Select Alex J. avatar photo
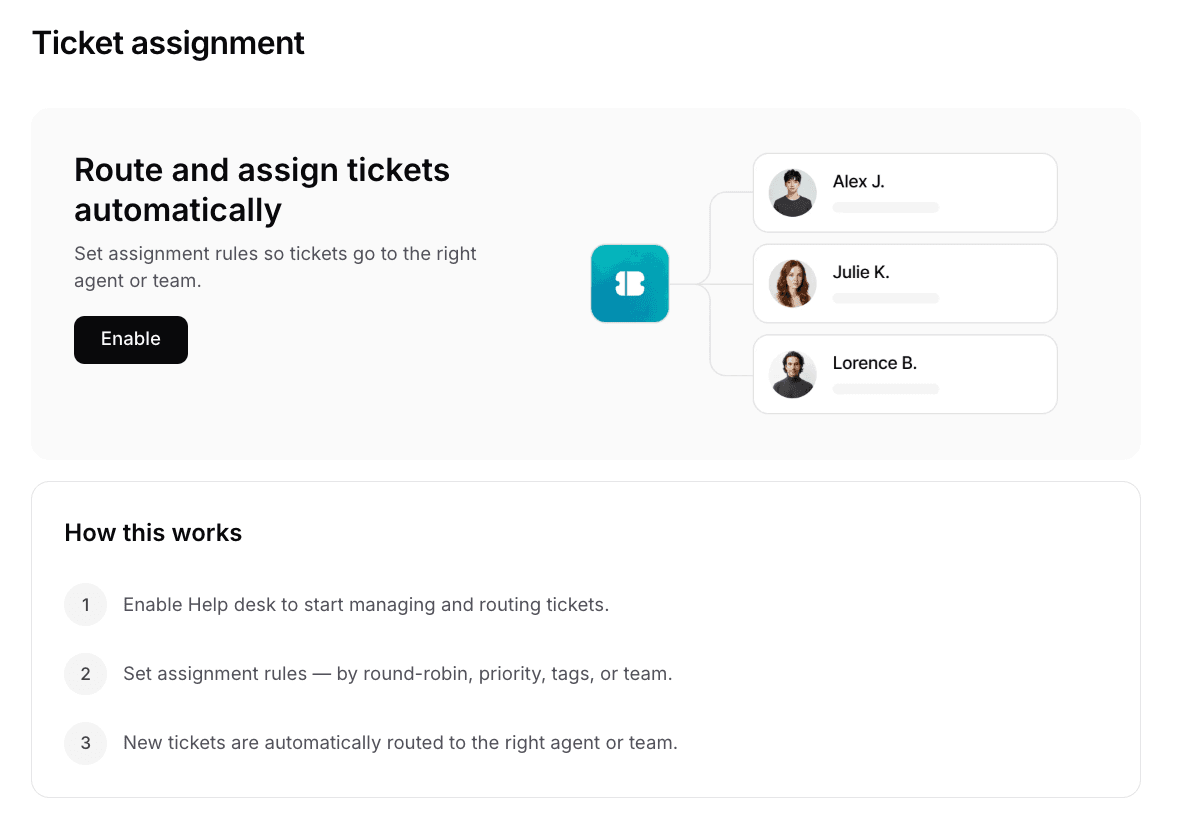The height and width of the screenshot is (838, 1200). pos(793,193)
